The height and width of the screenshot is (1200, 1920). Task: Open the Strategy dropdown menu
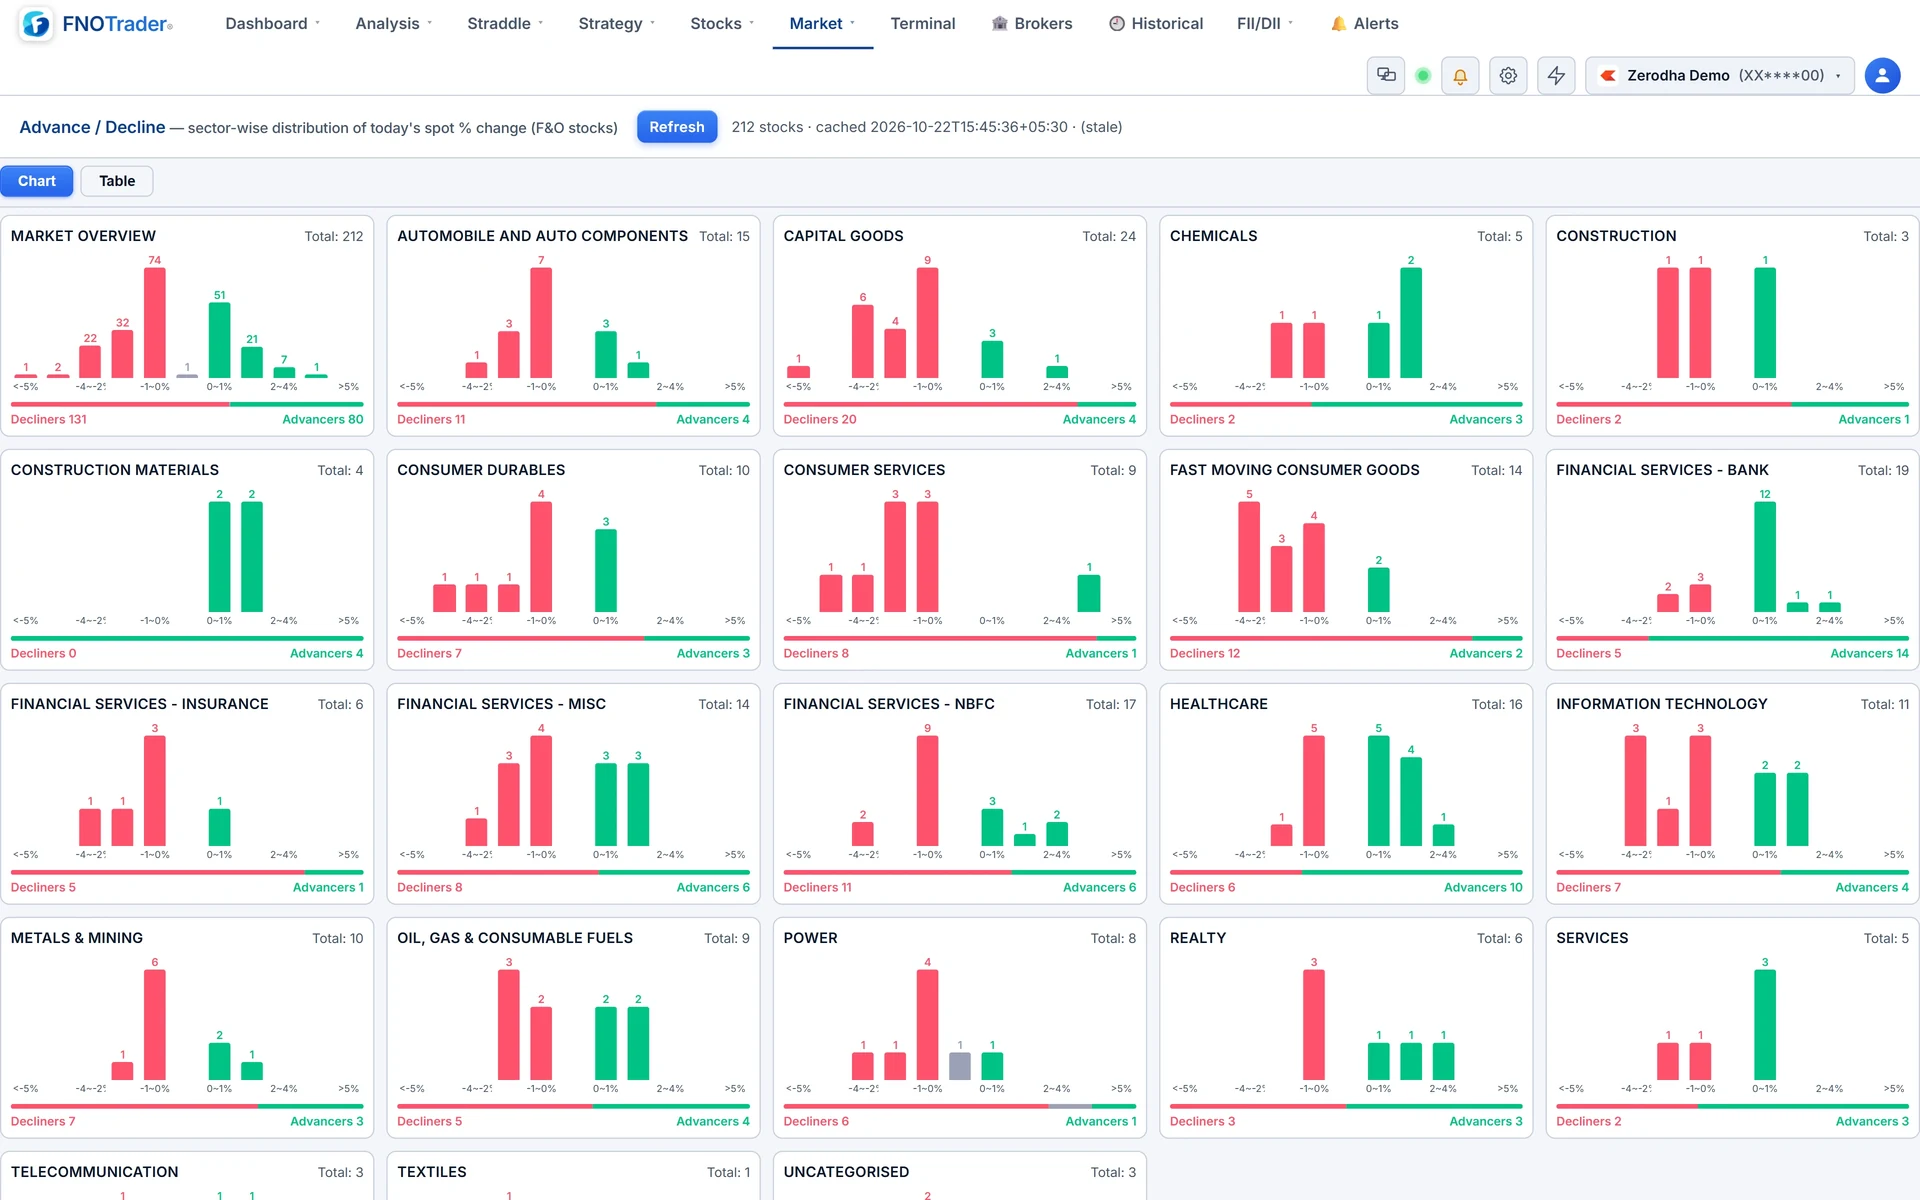616,24
